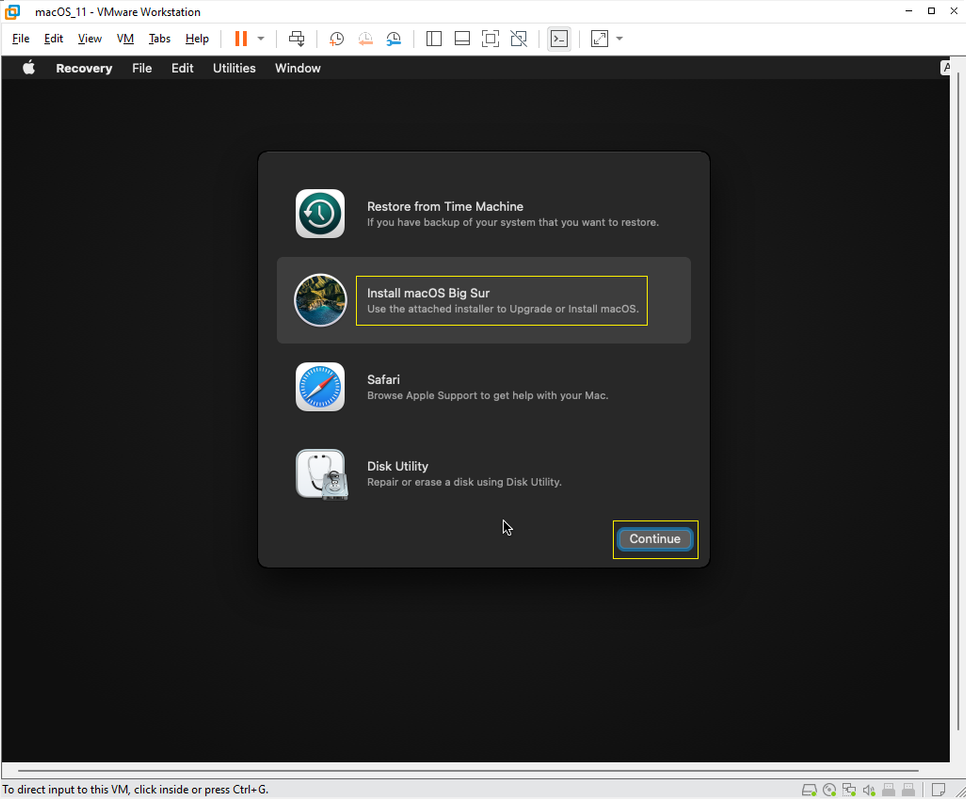Click the Time Machine icon
Screen dimensions: 966x800
tap(320, 214)
